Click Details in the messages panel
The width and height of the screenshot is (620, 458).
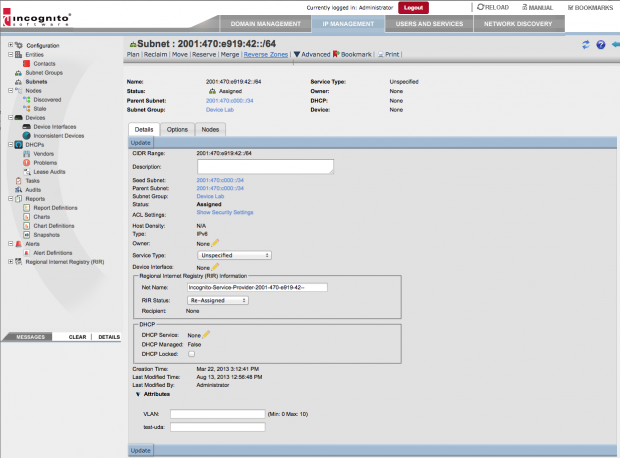coord(109,337)
